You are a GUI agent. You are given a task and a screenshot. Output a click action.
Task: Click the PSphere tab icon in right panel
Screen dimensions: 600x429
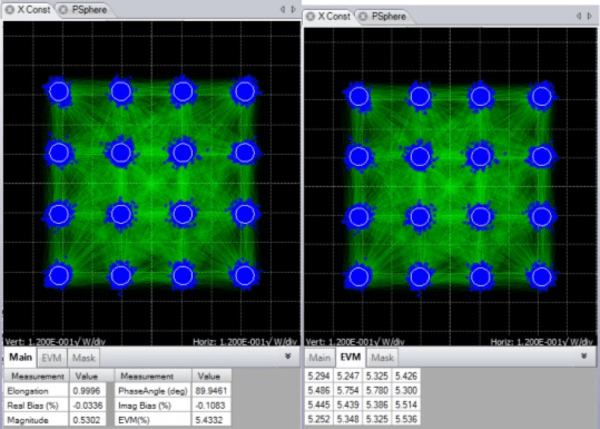coord(364,16)
